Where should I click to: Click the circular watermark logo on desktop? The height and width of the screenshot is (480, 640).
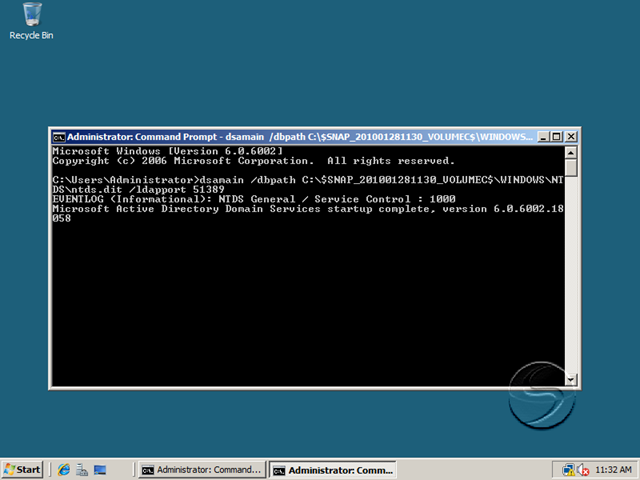pyautogui.click(x=542, y=395)
